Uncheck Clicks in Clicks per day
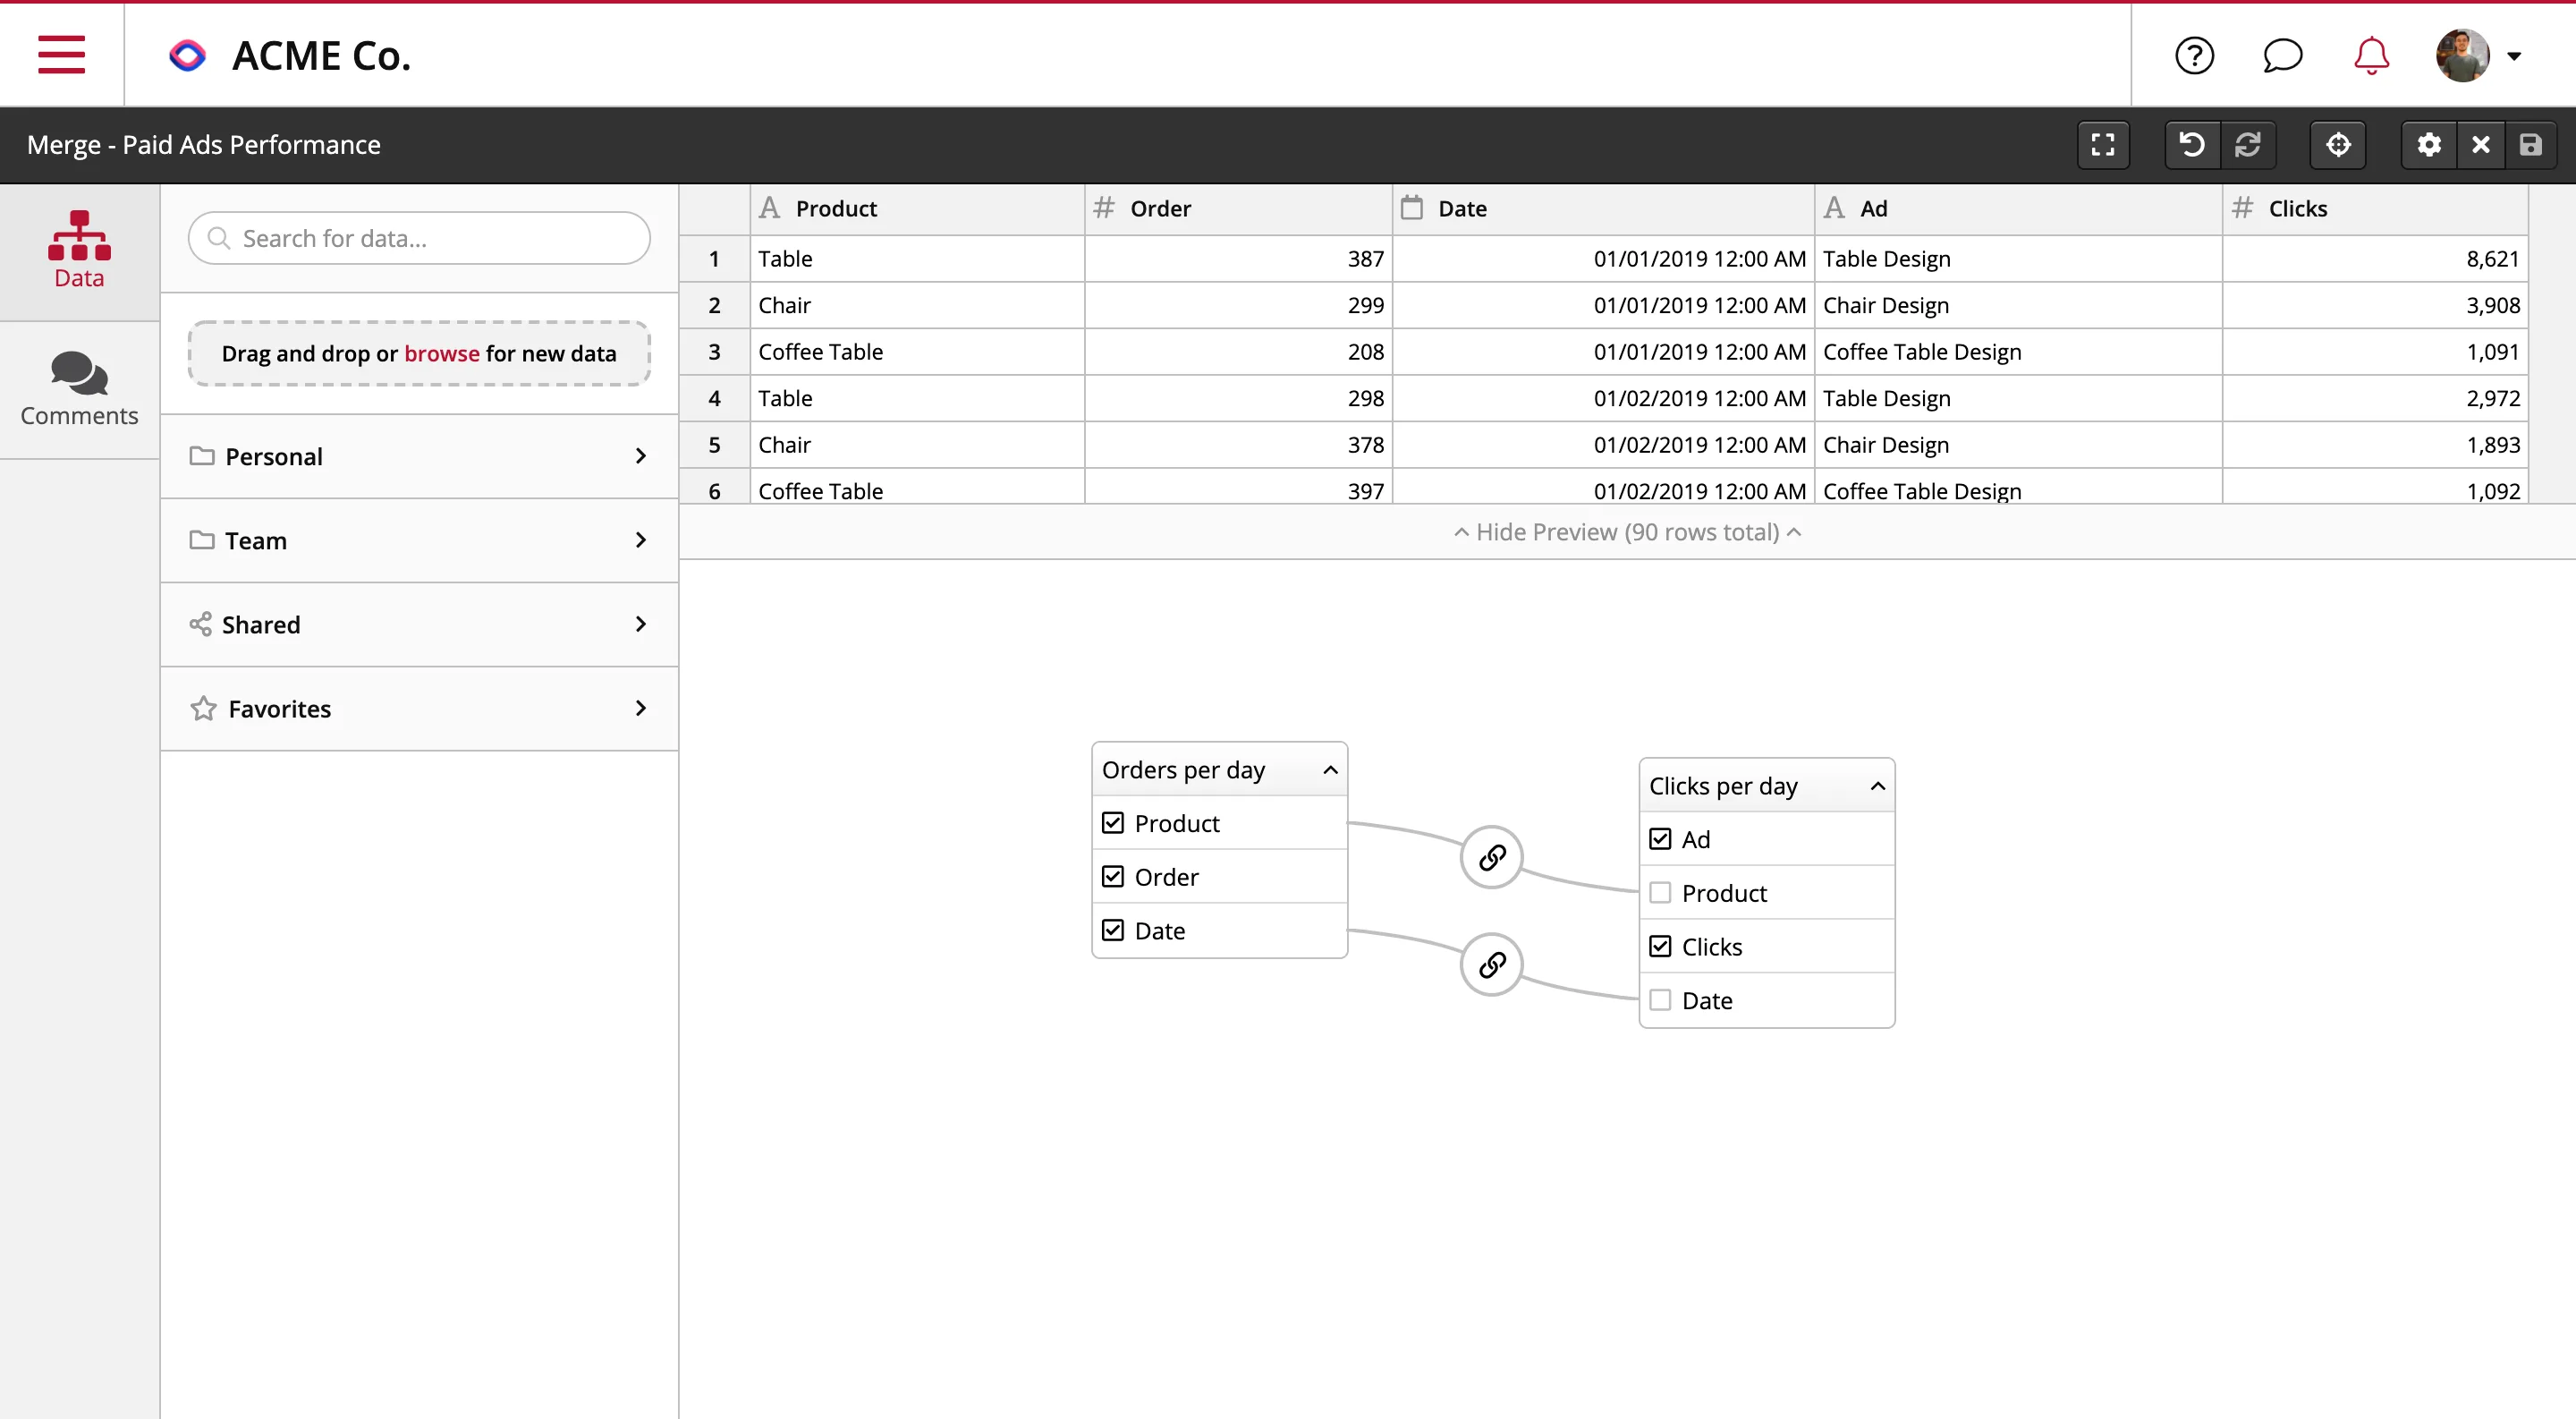This screenshot has height=1419, width=2576. [1660, 947]
